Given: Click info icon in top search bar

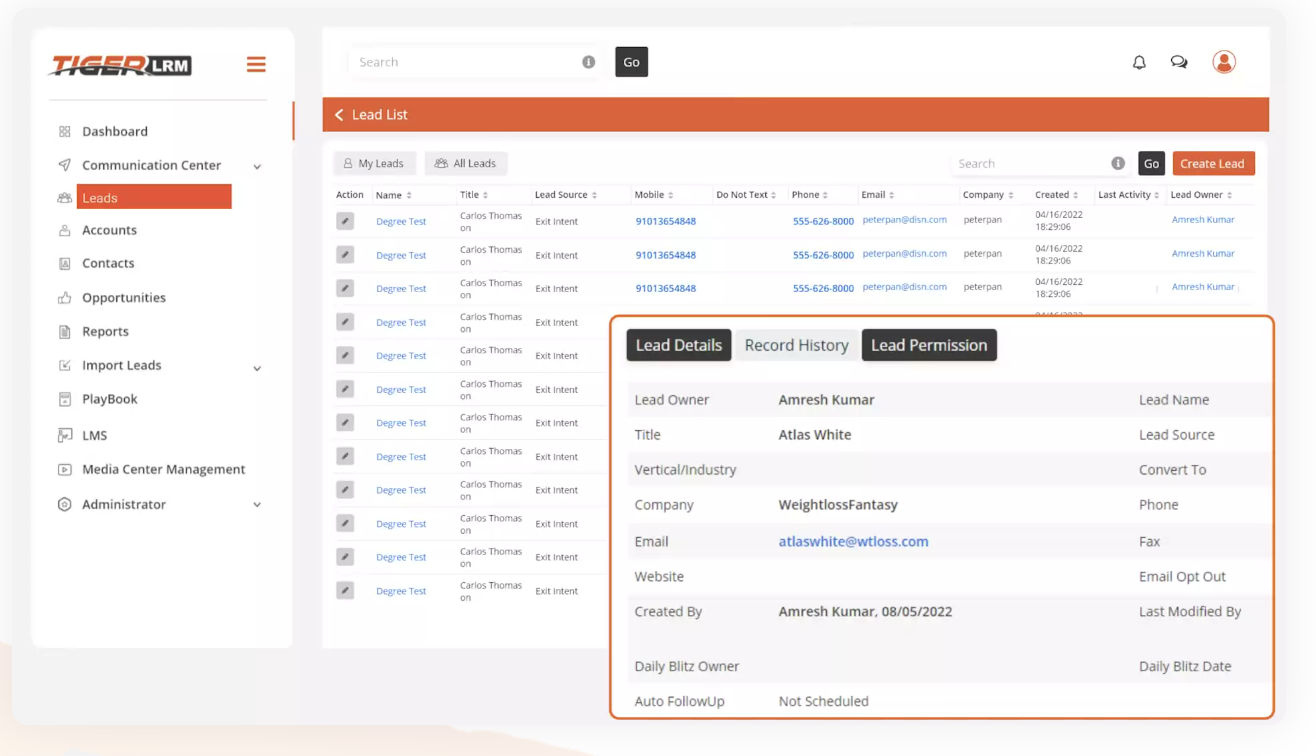Looking at the screenshot, I should coord(588,62).
